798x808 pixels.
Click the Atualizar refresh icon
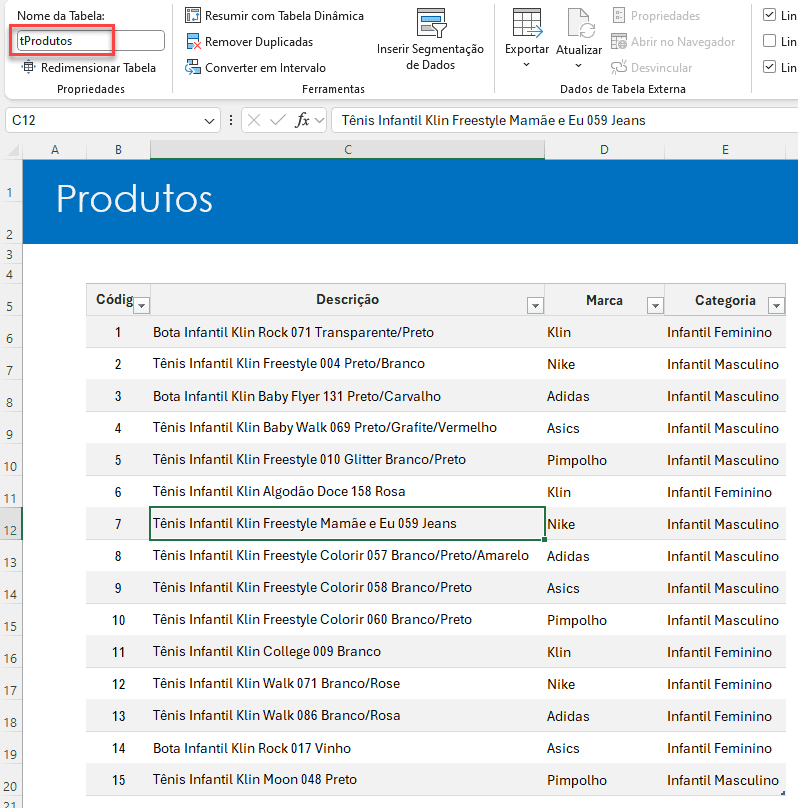click(580, 23)
